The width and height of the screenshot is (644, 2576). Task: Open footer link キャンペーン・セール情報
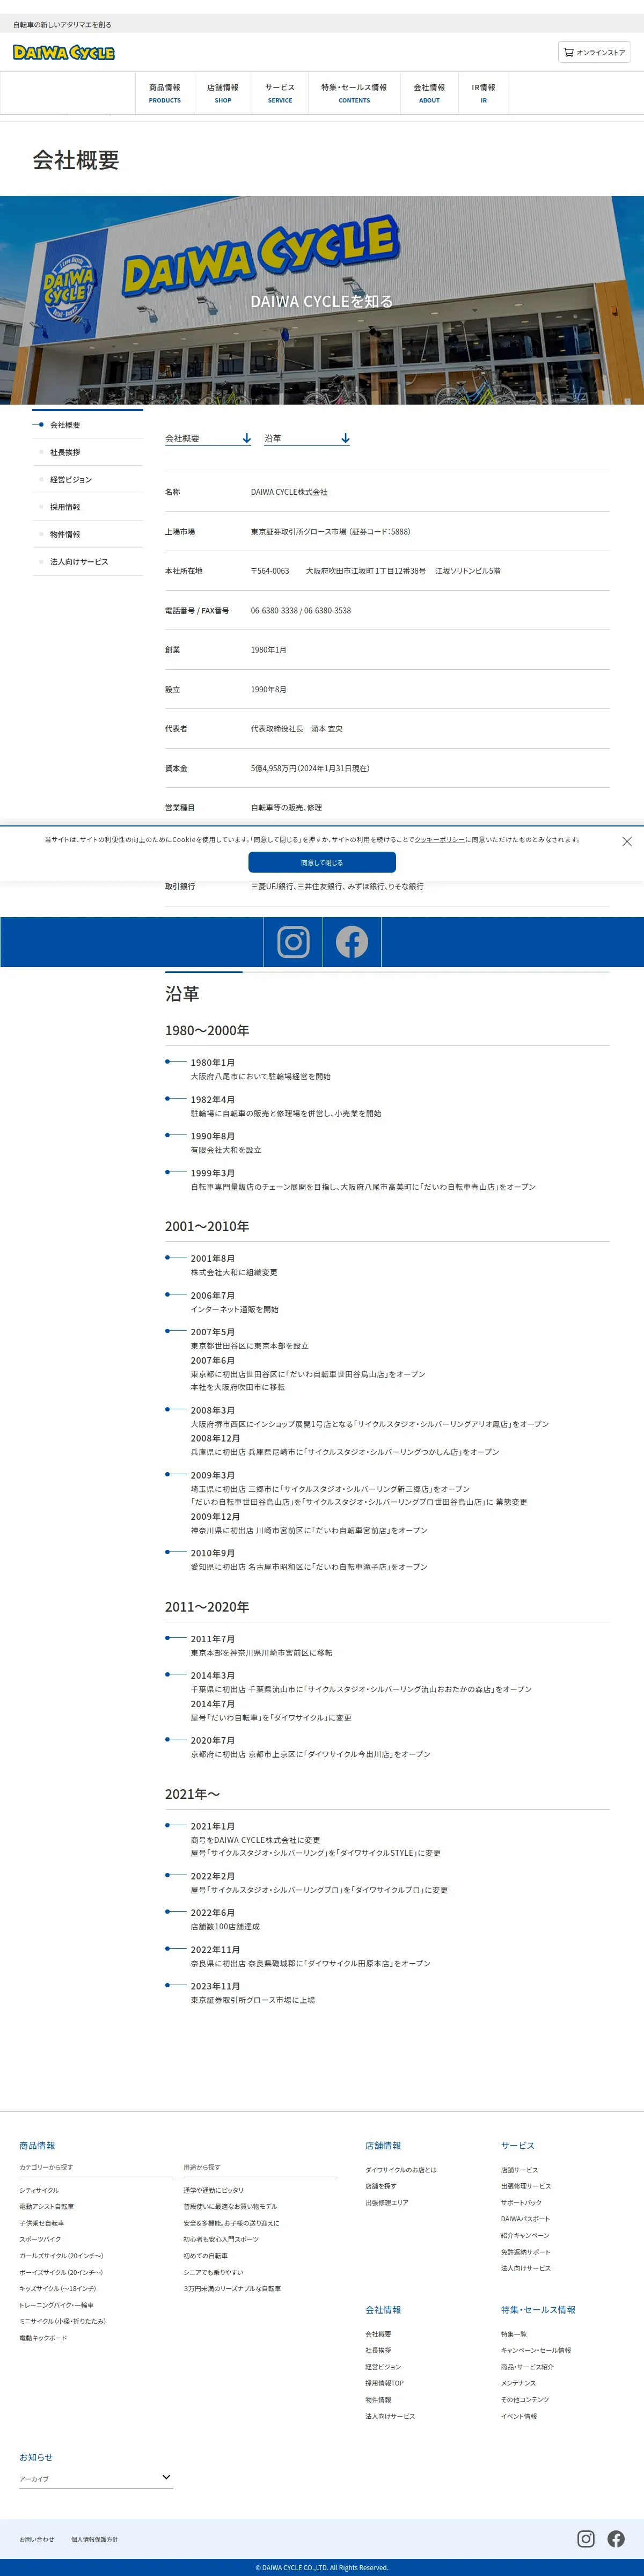click(536, 2350)
